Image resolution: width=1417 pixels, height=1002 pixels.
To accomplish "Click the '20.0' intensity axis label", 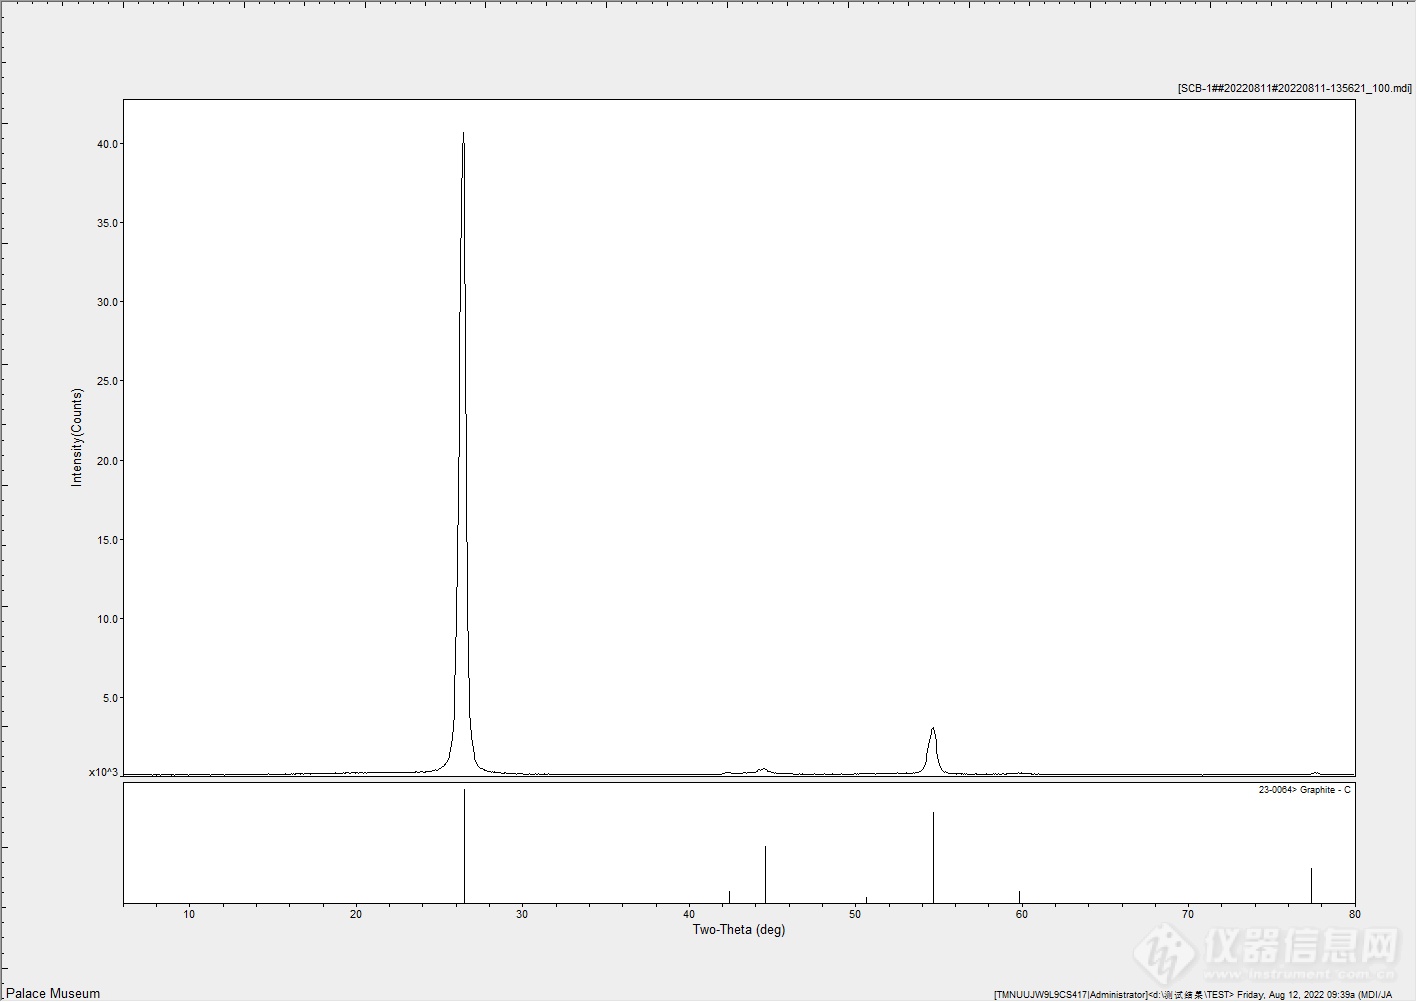I will [108, 461].
